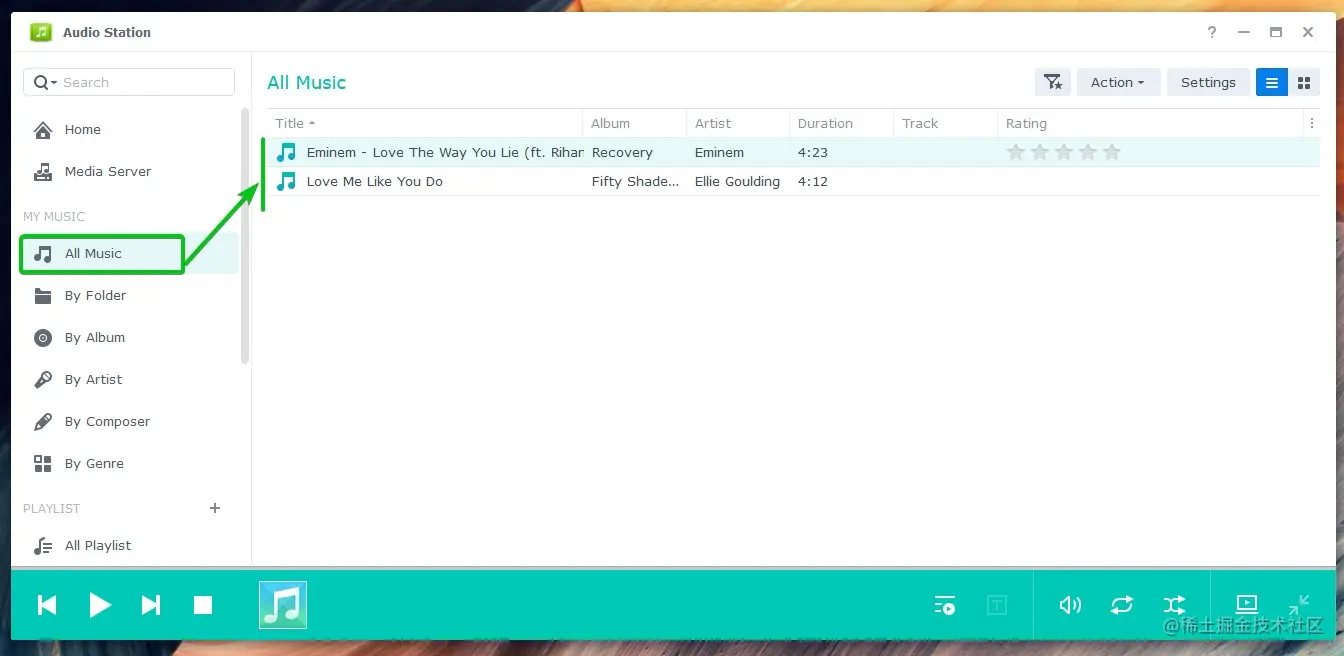1344x656 pixels.
Task: Rate the Eminem track five stars
Action: [x=1112, y=152]
